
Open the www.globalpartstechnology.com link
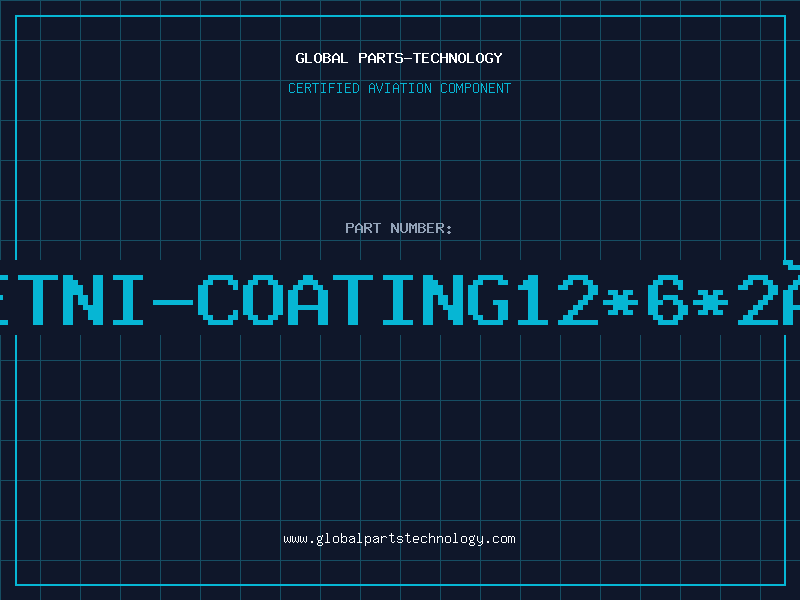click(x=399, y=539)
